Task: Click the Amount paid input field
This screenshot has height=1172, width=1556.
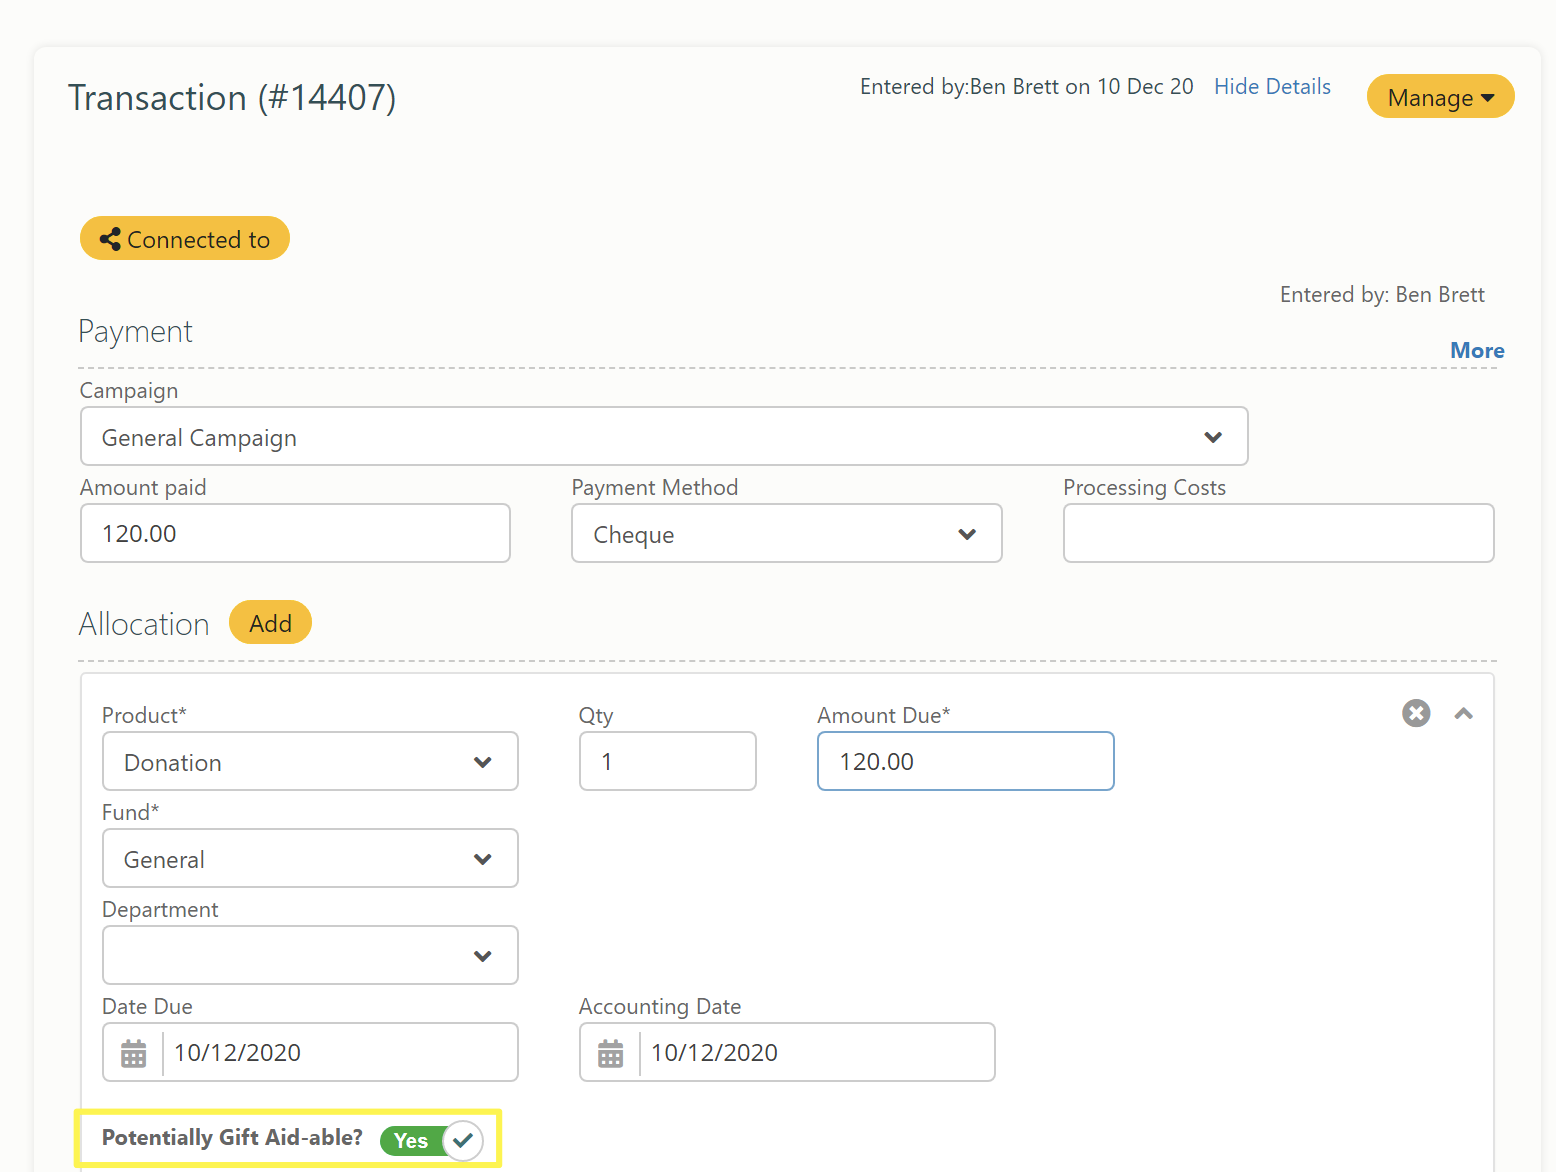Action: pyautogui.click(x=295, y=533)
